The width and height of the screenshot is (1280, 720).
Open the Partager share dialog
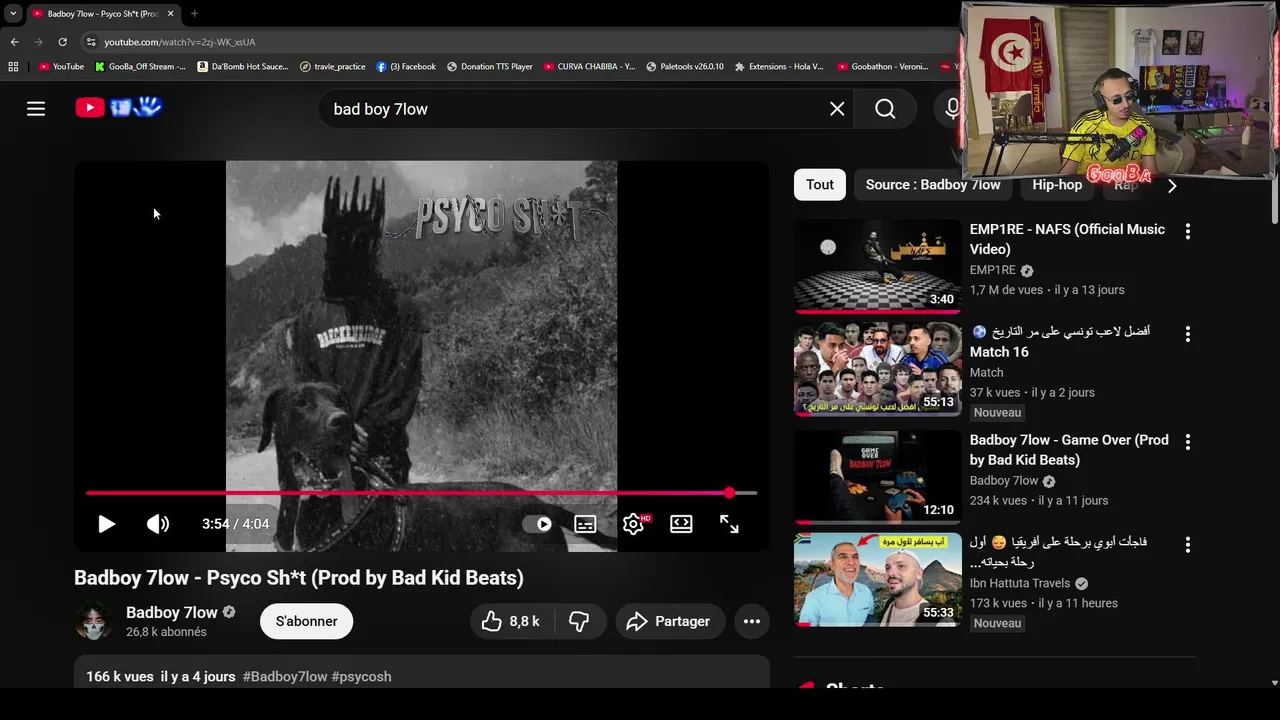point(669,621)
